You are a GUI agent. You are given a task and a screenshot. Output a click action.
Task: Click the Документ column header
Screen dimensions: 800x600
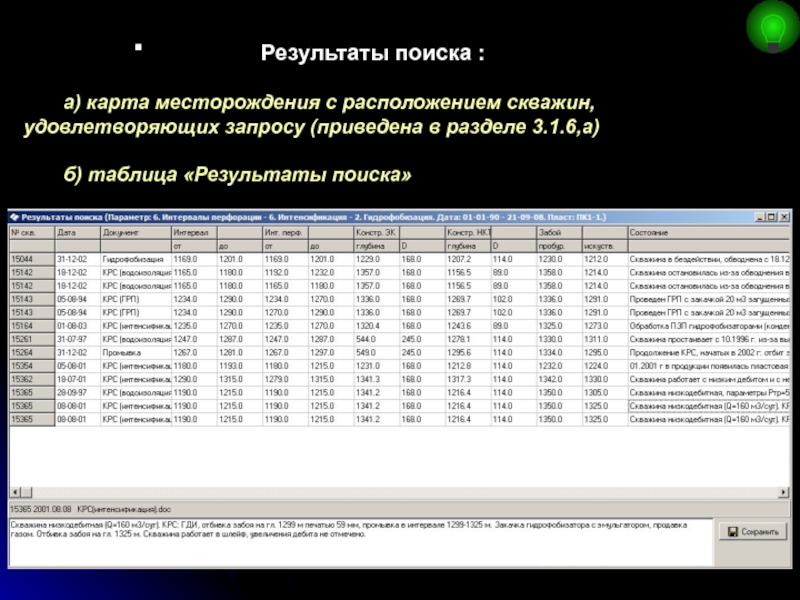135,231
